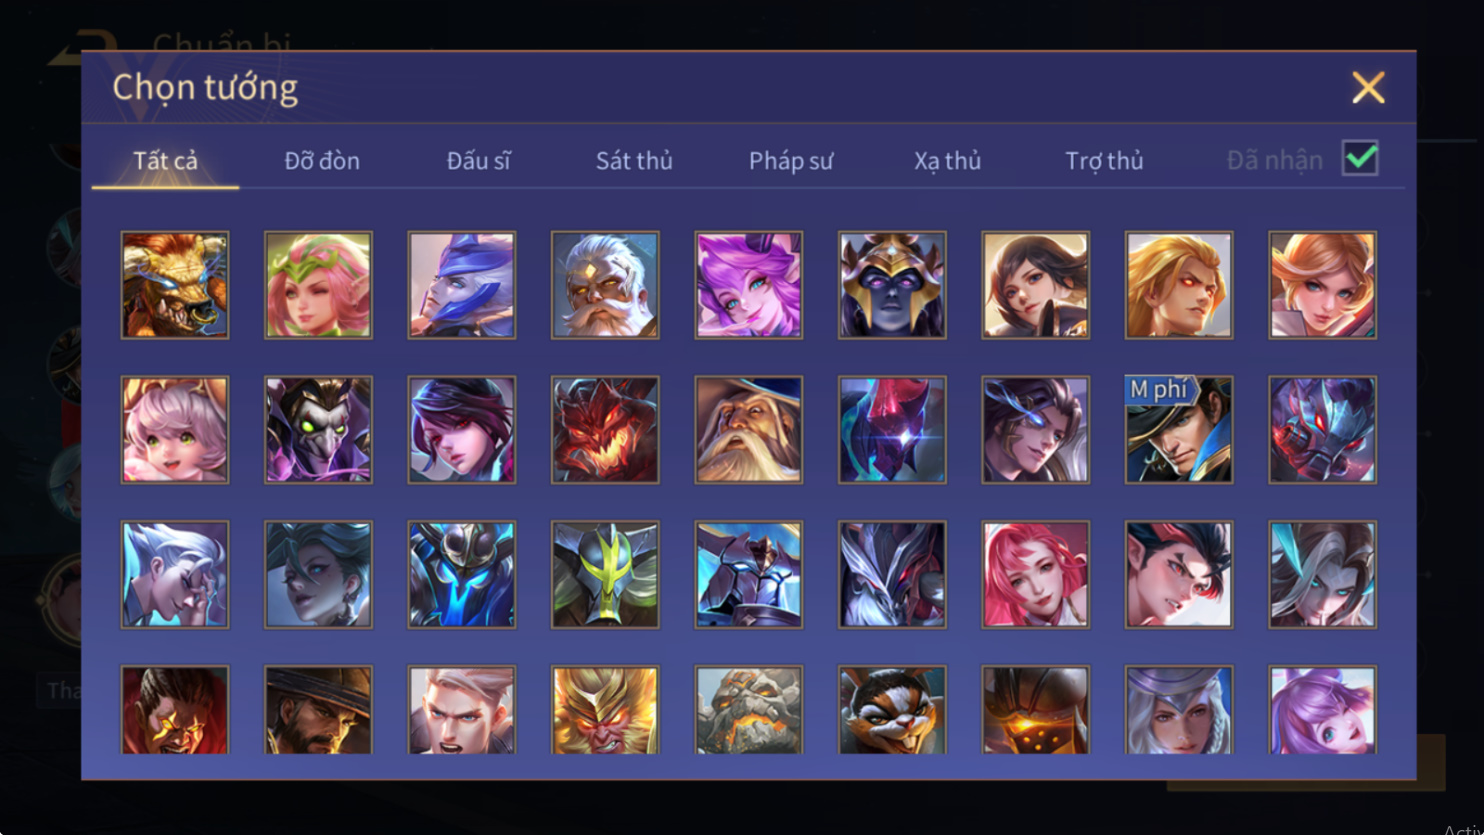The width and height of the screenshot is (1484, 835).
Task: Filter by the Xạ thủ tab
Action: point(947,161)
